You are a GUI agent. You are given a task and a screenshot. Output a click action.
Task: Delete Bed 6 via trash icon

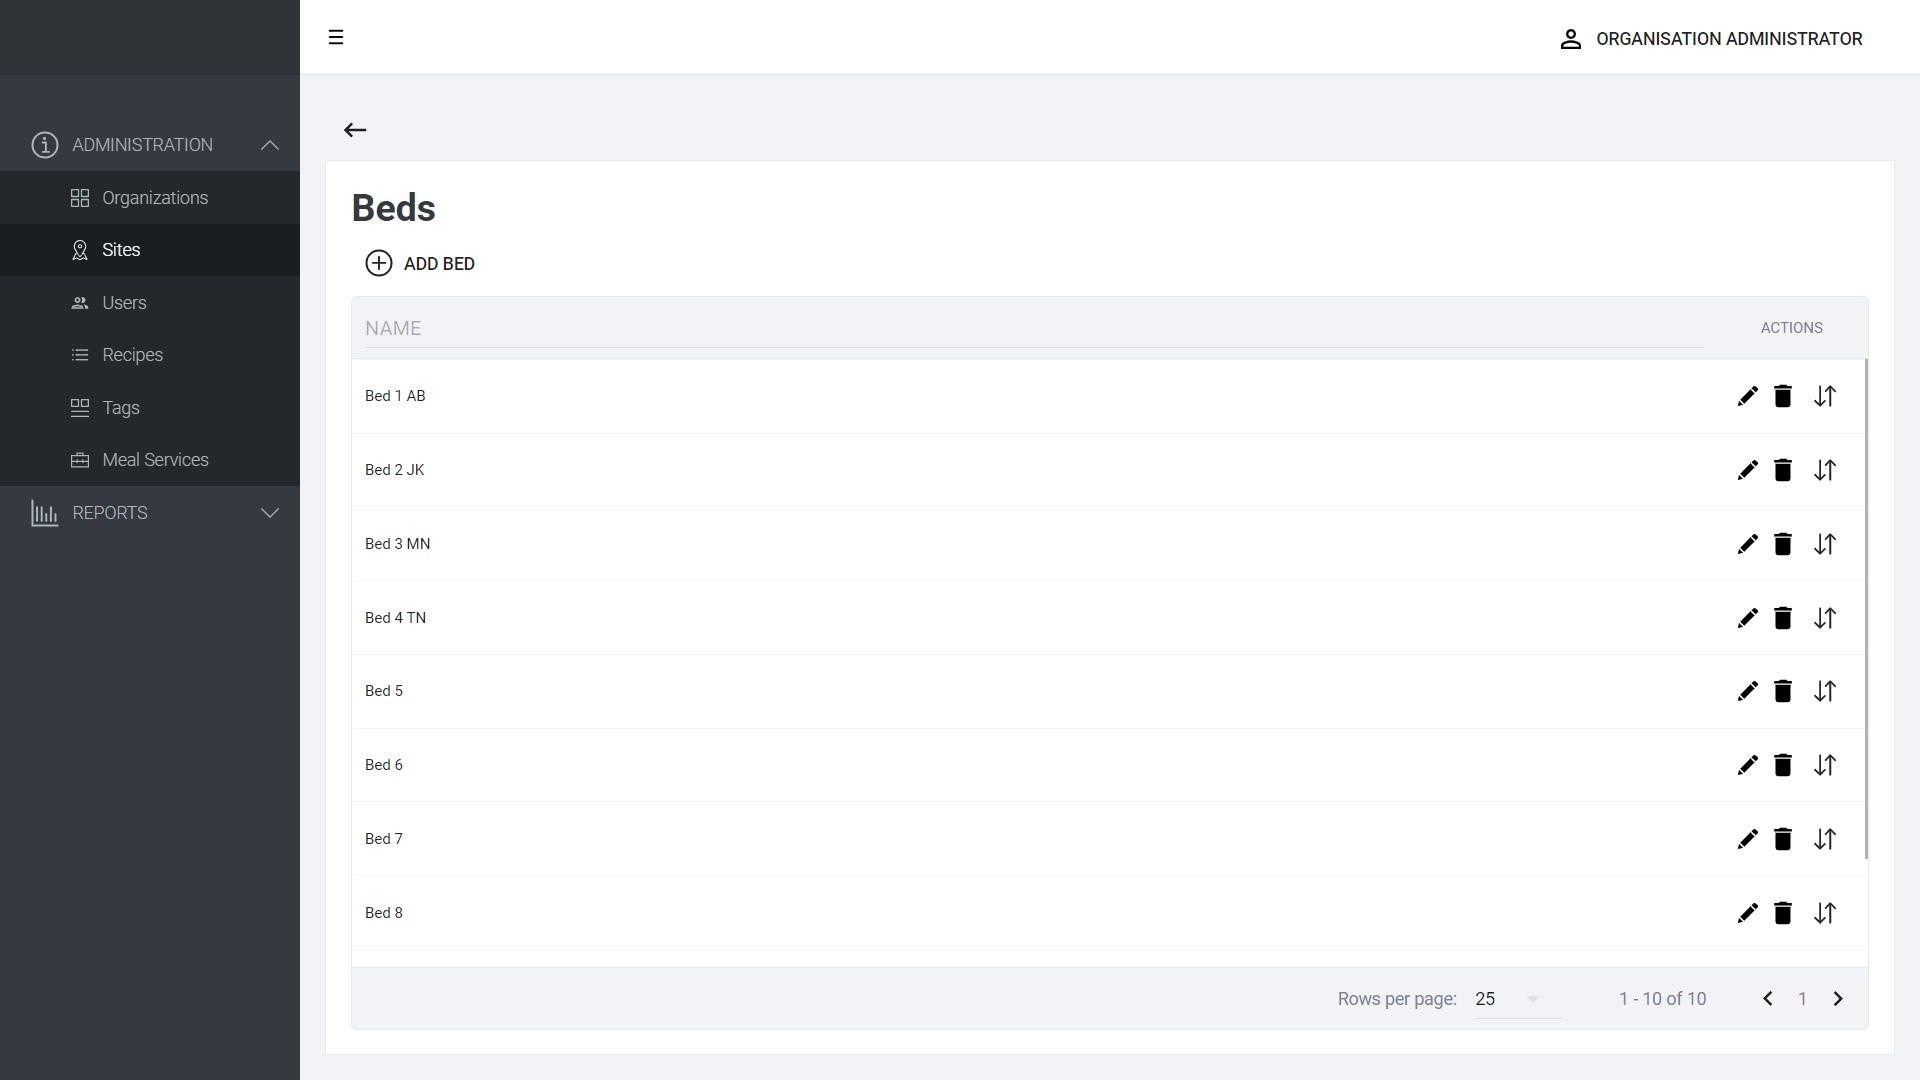point(1783,765)
